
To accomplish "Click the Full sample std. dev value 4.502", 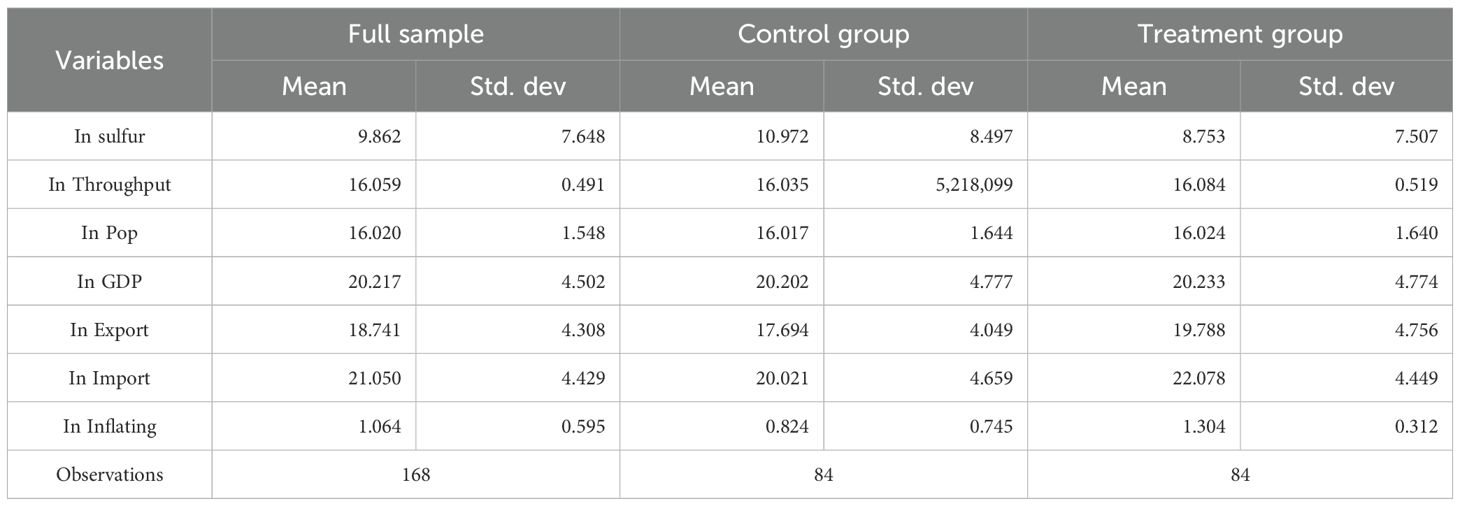I will coord(582,282).
